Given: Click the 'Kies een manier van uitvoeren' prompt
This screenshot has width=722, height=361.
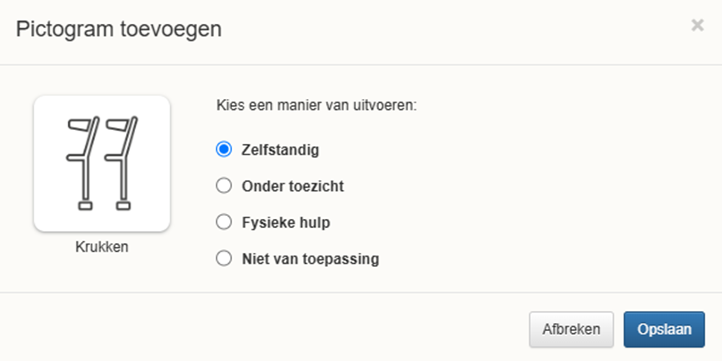Looking at the screenshot, I should 316,105.
